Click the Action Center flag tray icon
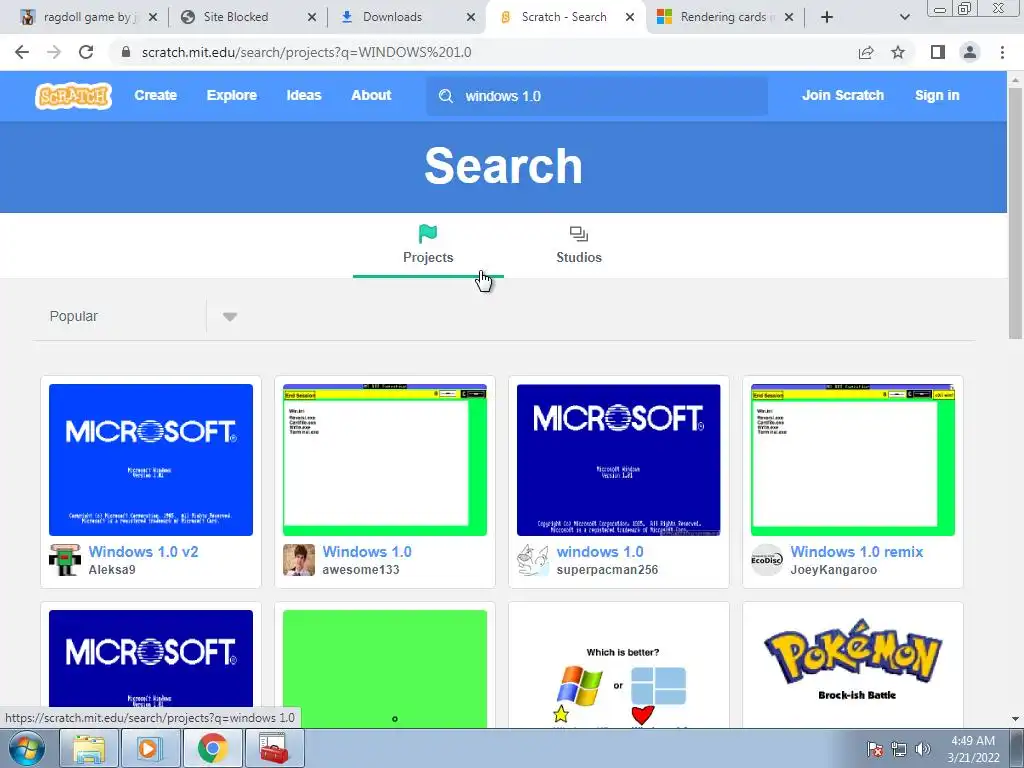Image resolution: width=1024 pixels, height=768 pixels. point(875,749)
